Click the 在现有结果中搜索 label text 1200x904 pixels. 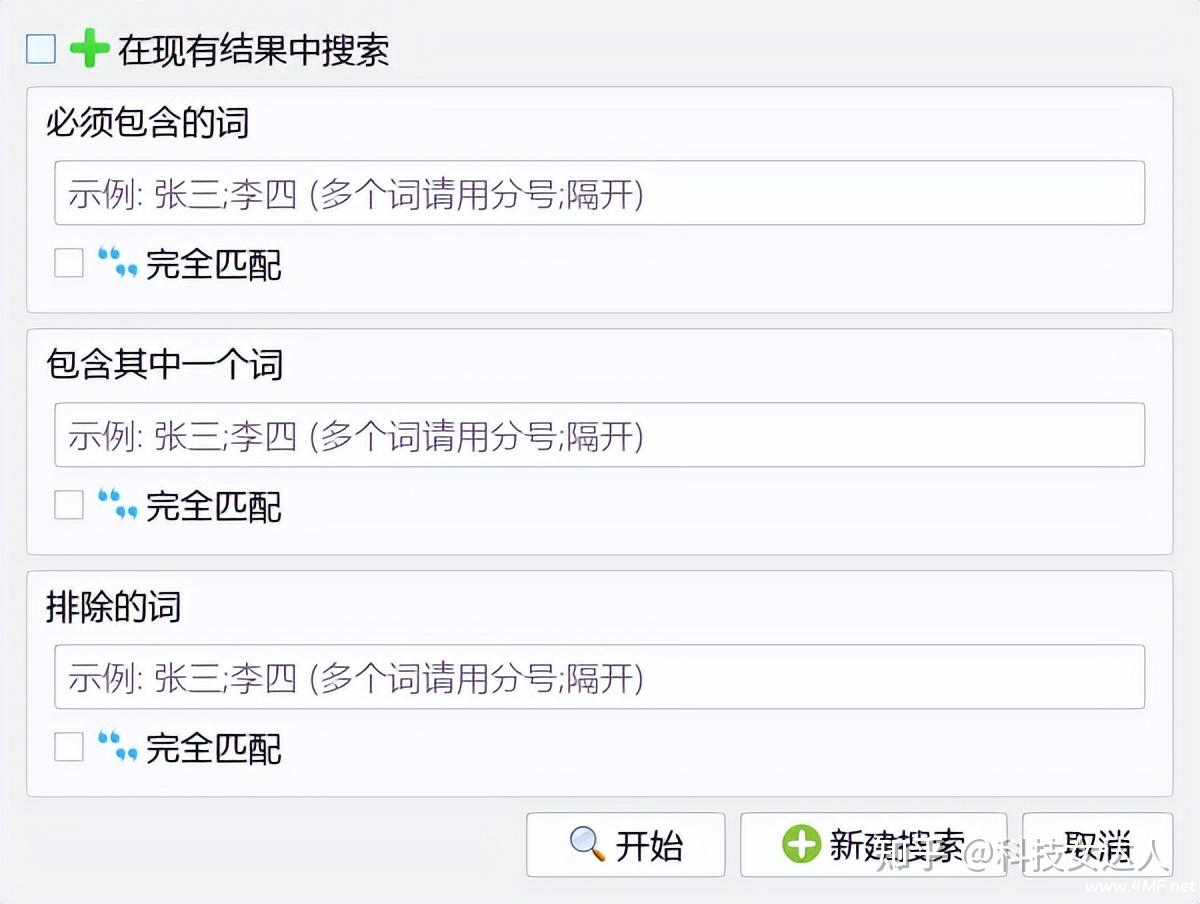[254, 50]
